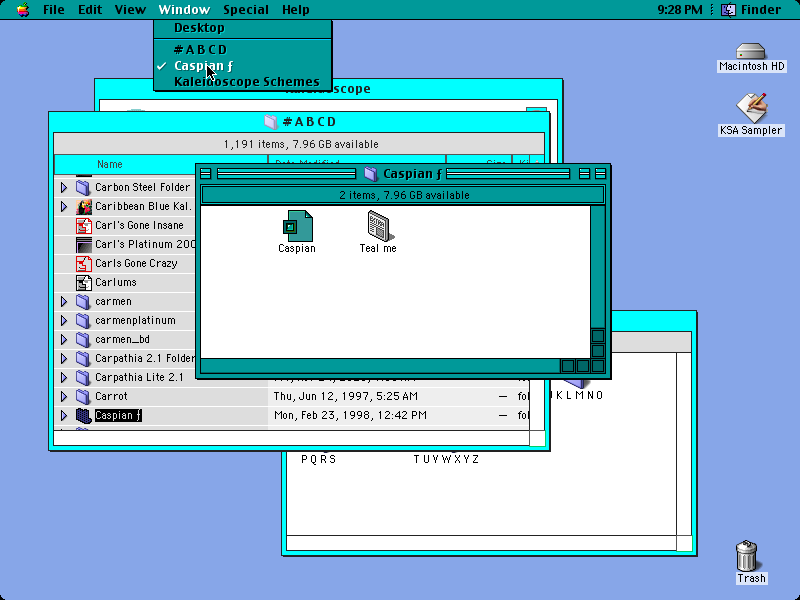800x600 pixels.
Task: Click the carmen folder icon
Action: pyautogui.click(x=83, y=302)
